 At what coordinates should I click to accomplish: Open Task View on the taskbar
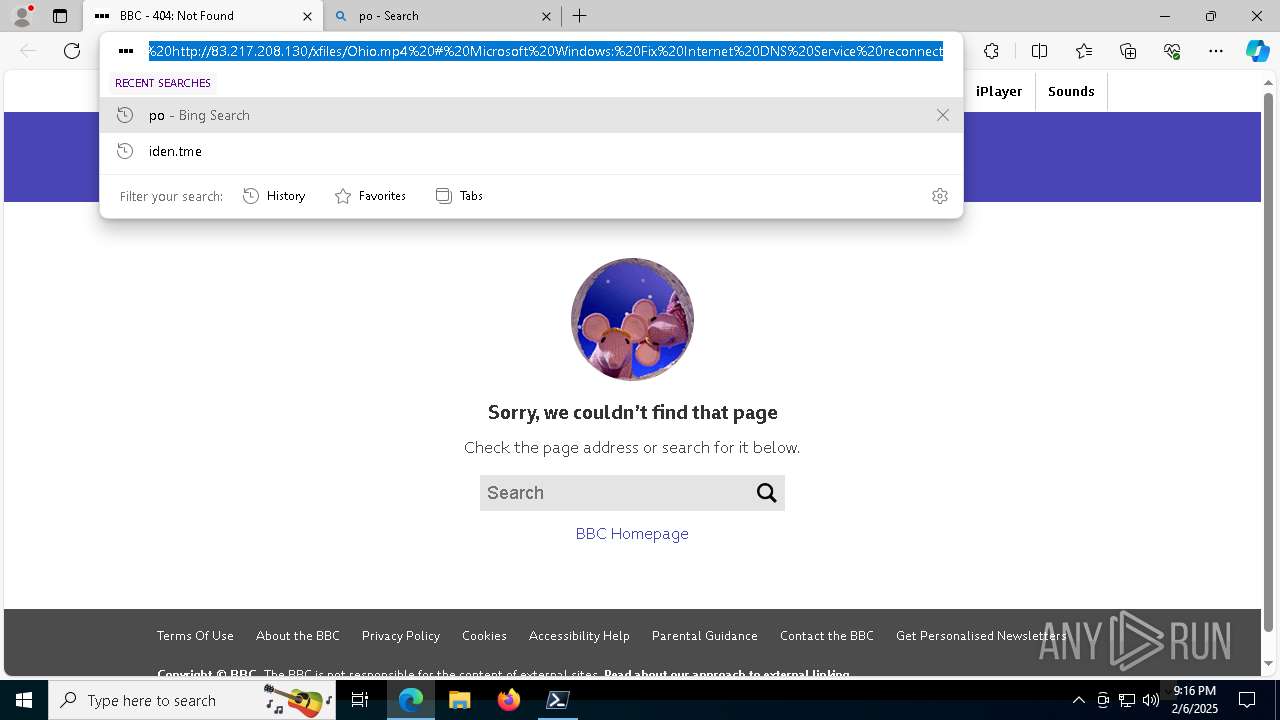click(360, 700)
